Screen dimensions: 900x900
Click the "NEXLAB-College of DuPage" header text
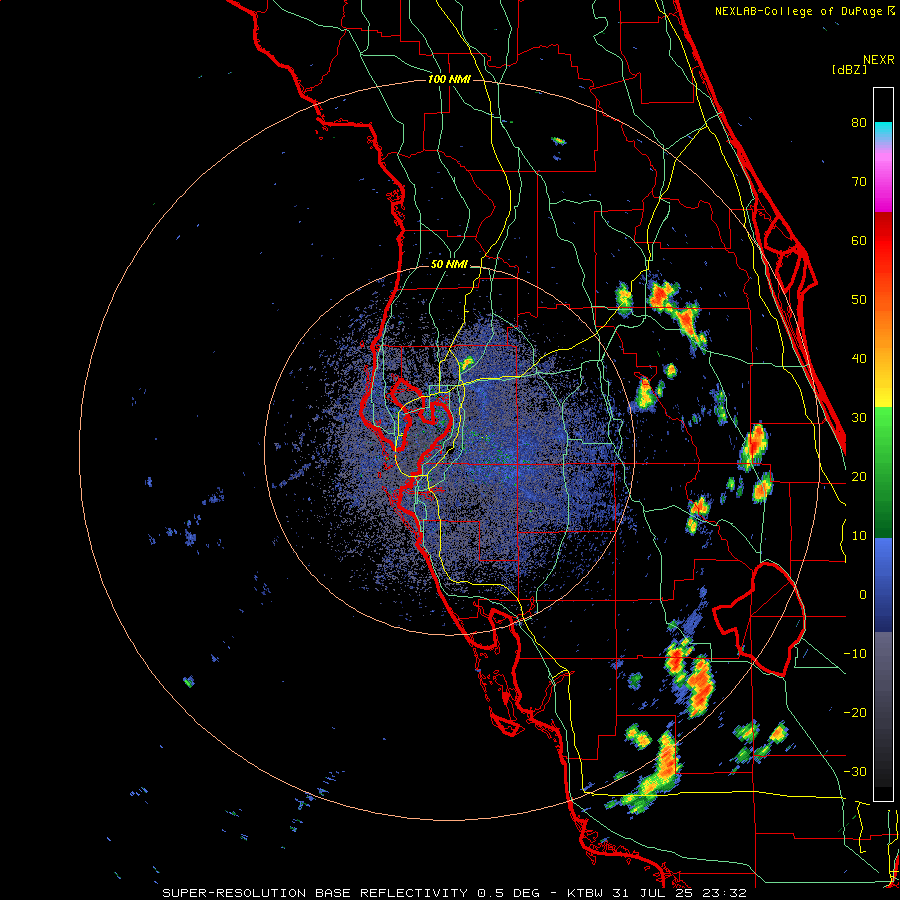pos(800,11)
